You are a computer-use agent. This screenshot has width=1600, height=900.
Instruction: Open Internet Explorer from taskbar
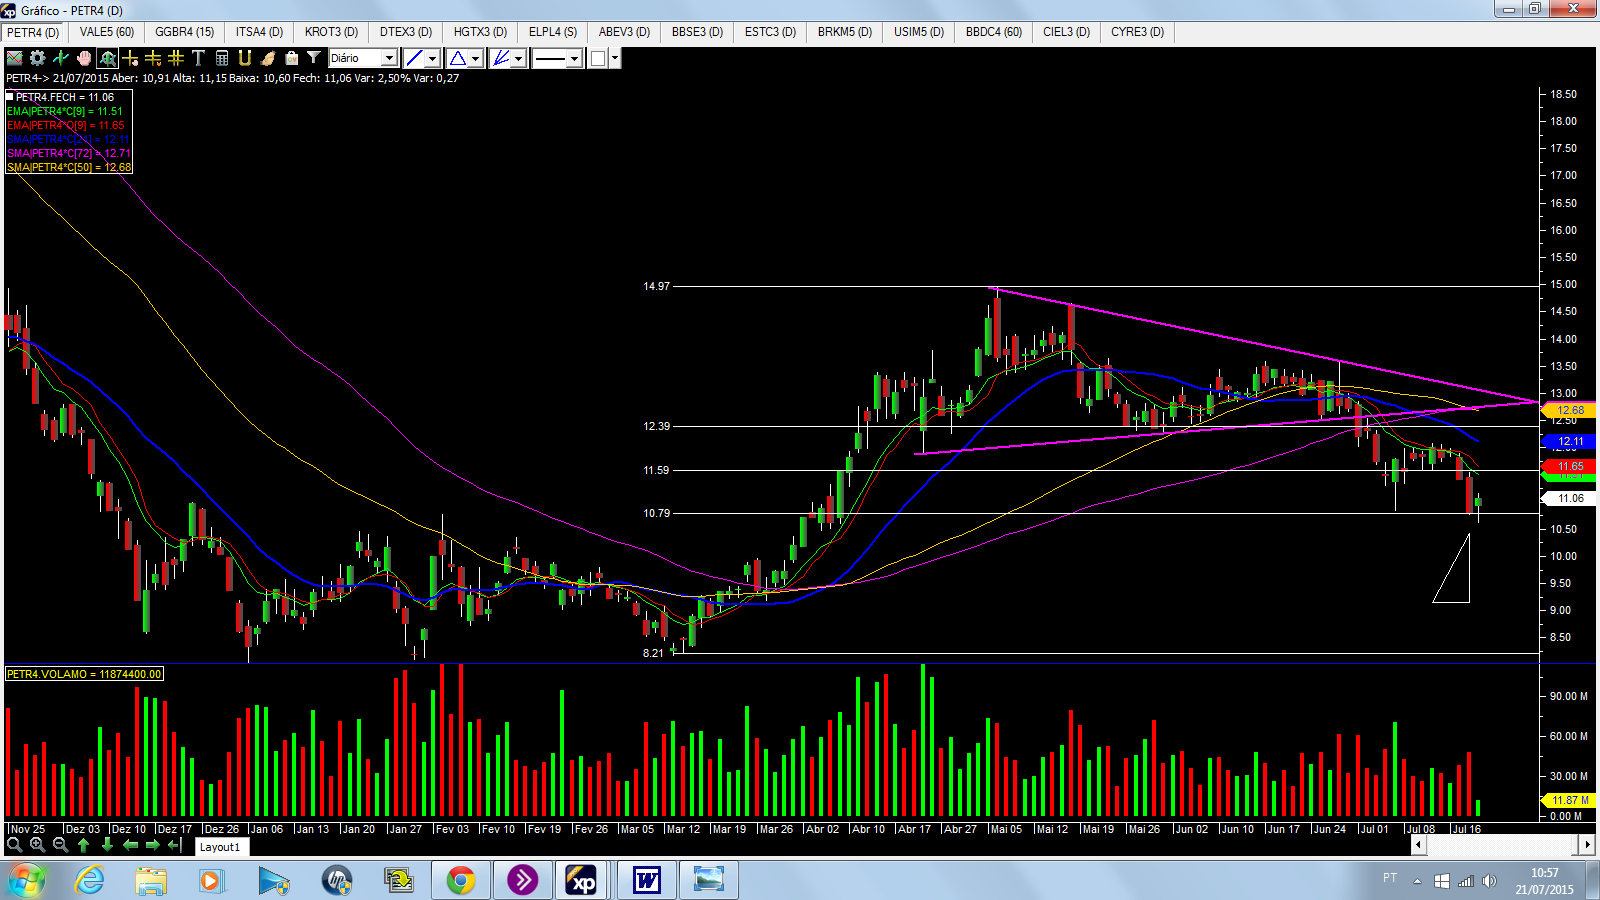90,880
